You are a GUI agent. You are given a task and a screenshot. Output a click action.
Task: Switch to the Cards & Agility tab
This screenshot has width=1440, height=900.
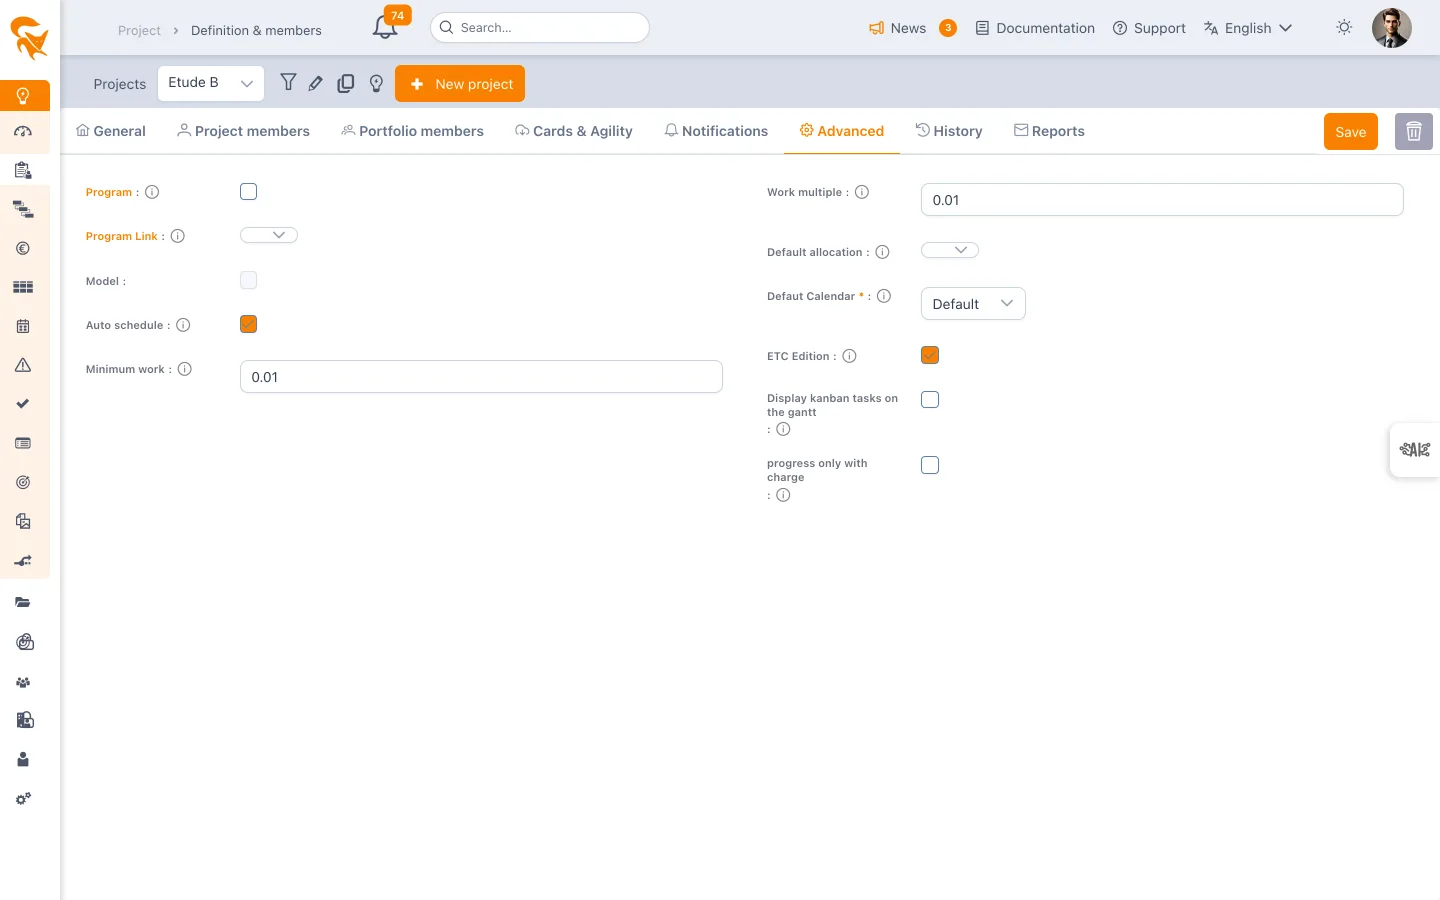coord(574,131)
